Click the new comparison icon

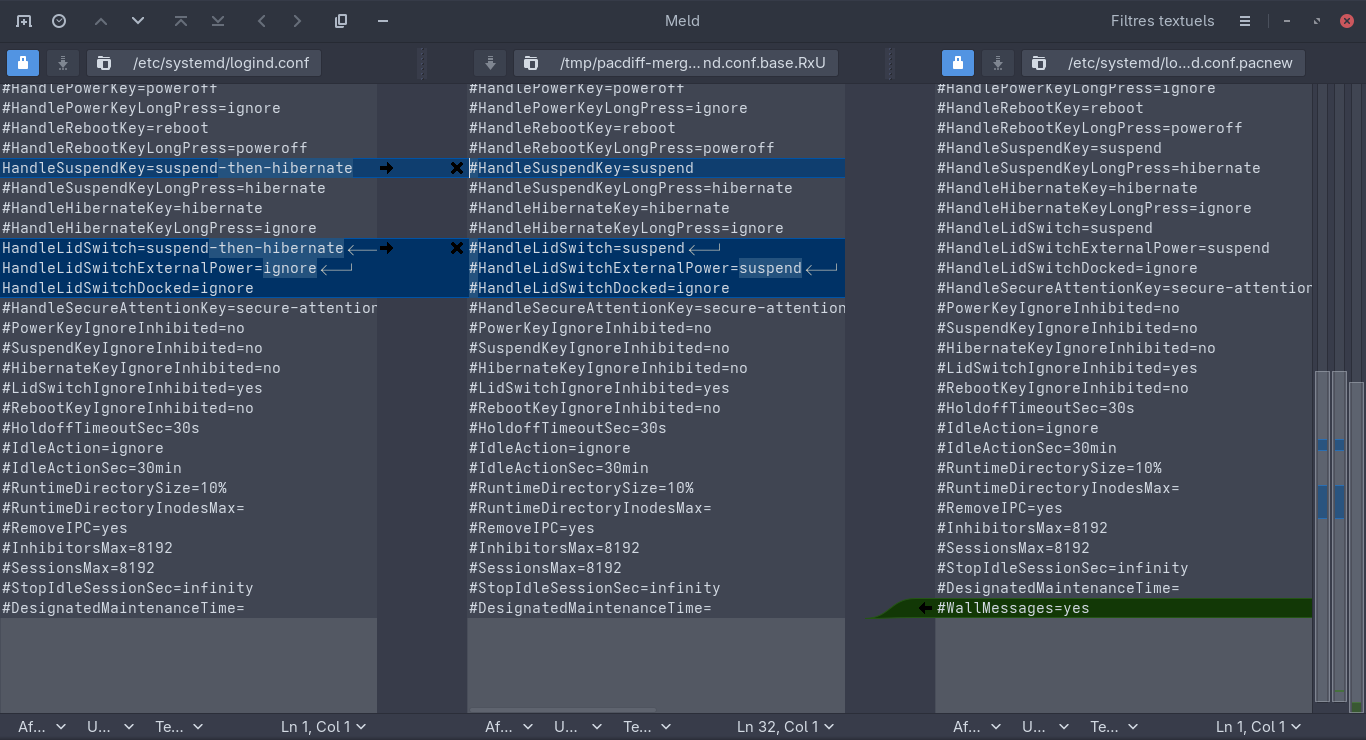[x=24, y=21]
